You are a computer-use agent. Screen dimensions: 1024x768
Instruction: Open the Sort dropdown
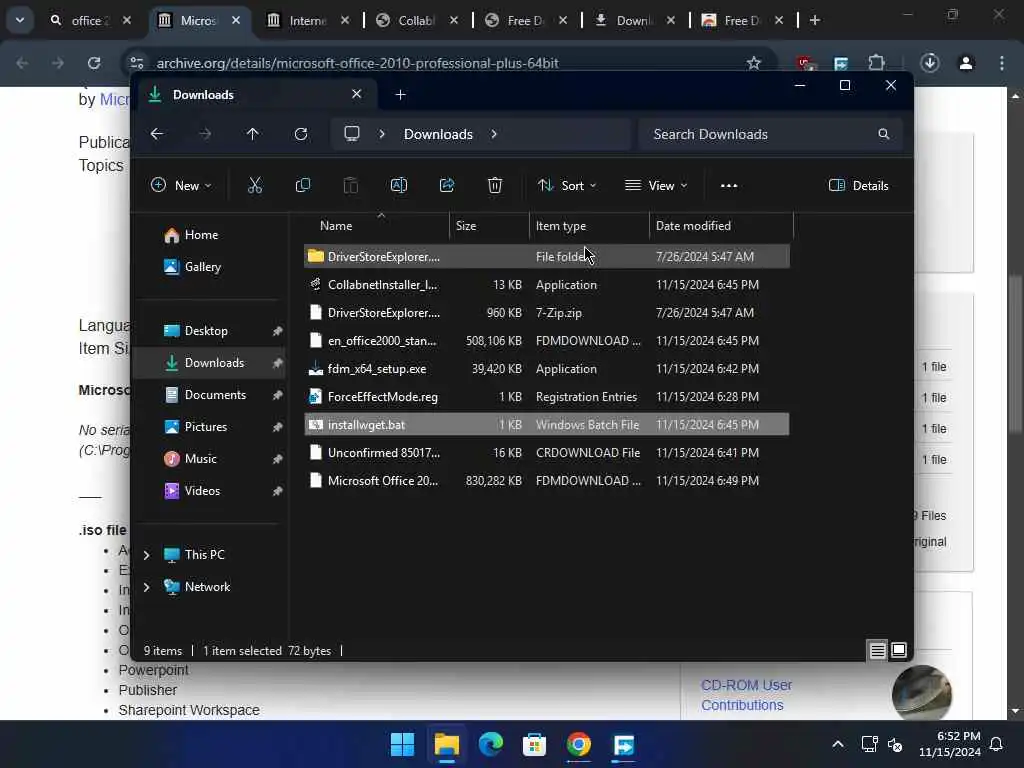pos(567,185)
